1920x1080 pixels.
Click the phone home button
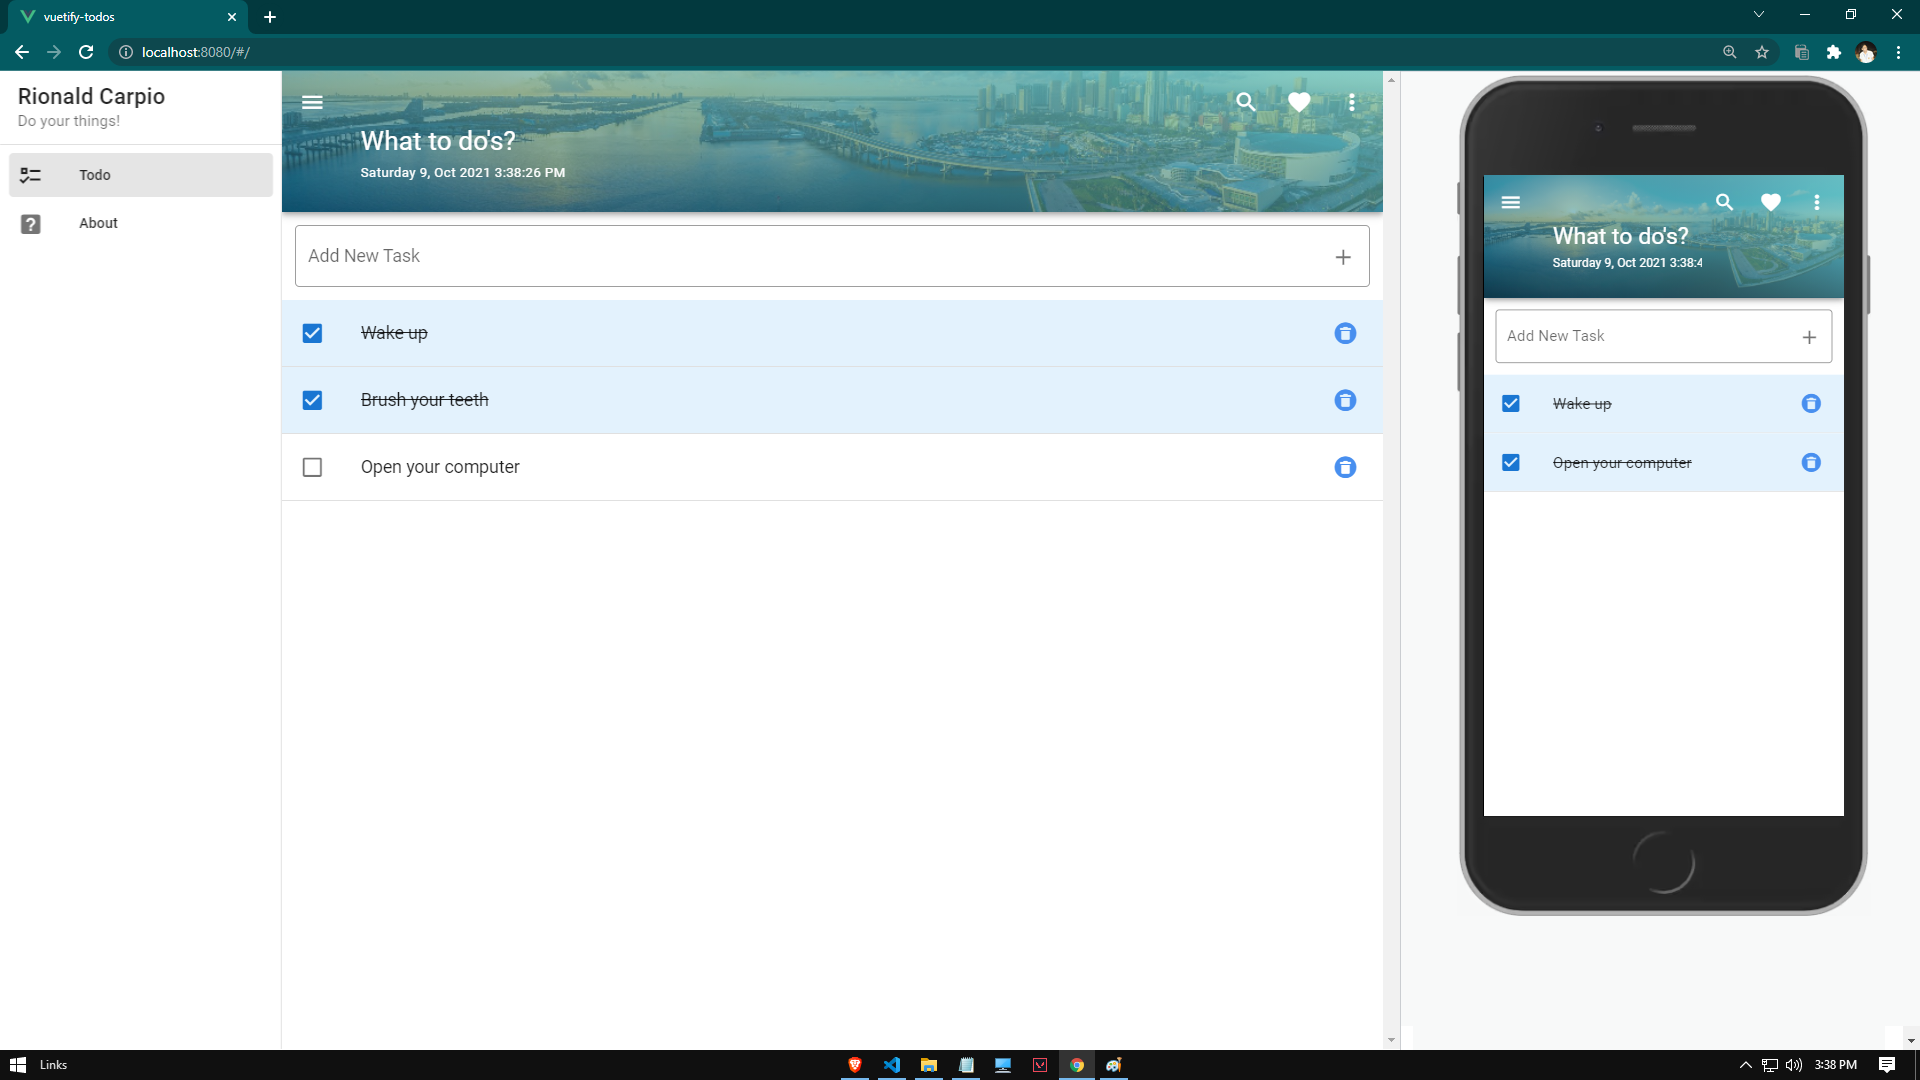1664,862
